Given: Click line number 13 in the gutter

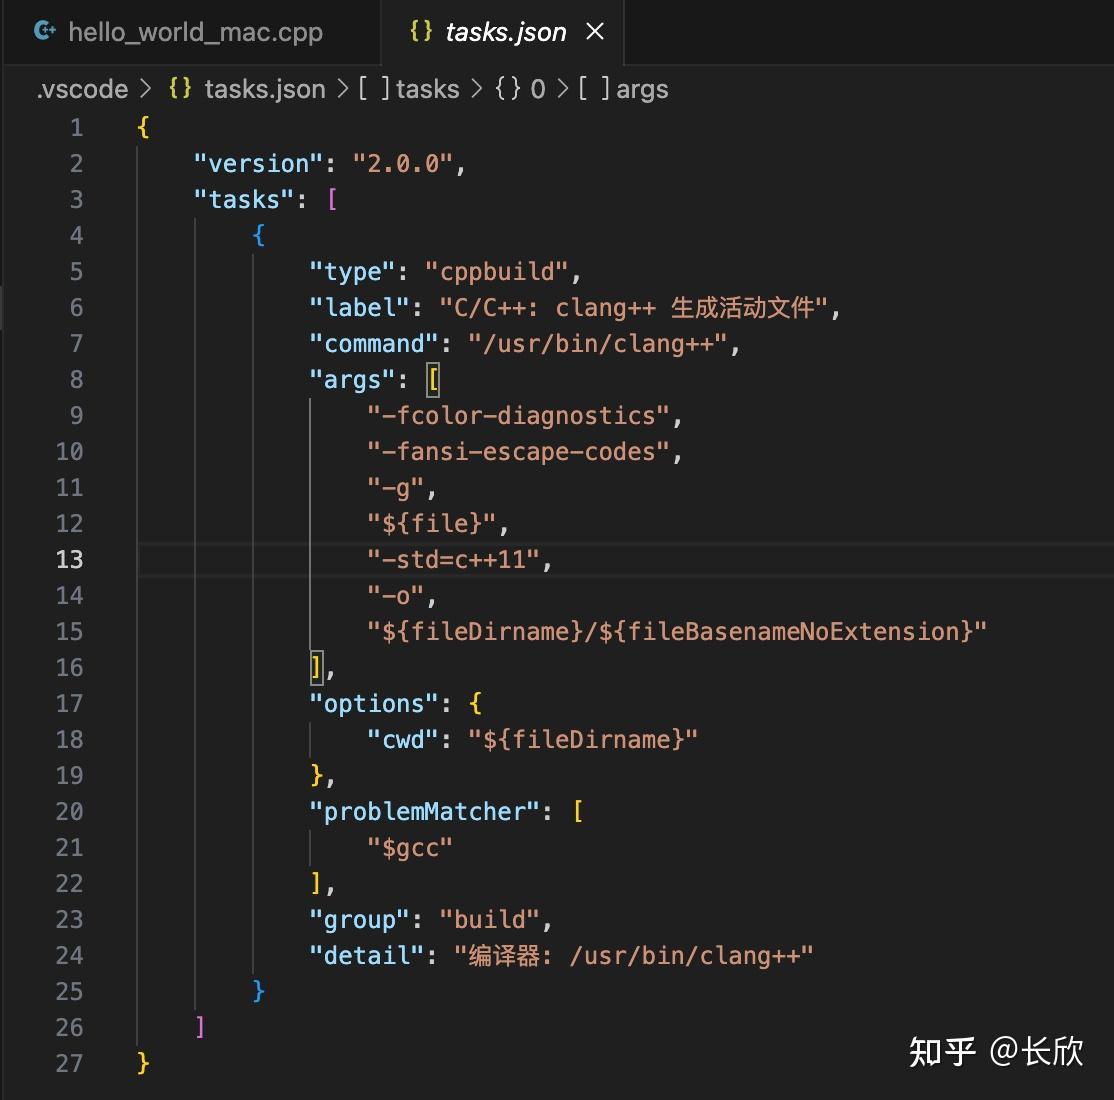Looking at the screenshot, I should coord(70,559).
